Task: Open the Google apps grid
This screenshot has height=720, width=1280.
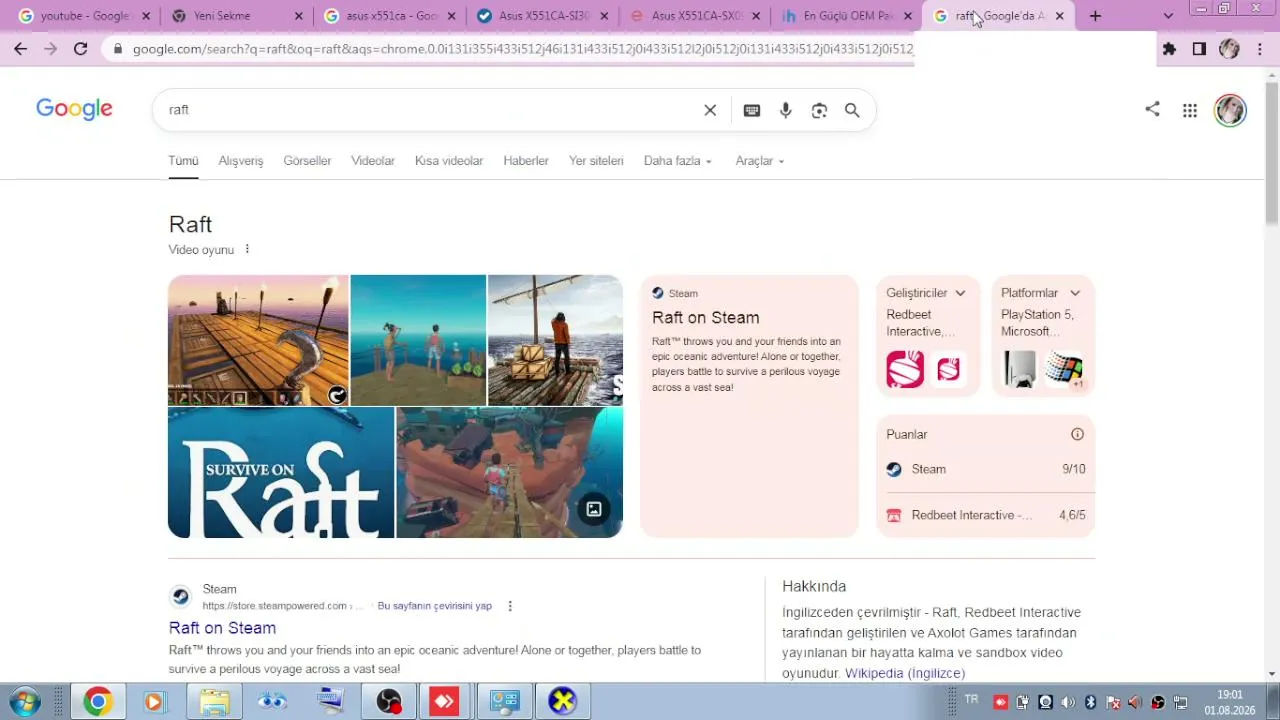Action: 1190,111
